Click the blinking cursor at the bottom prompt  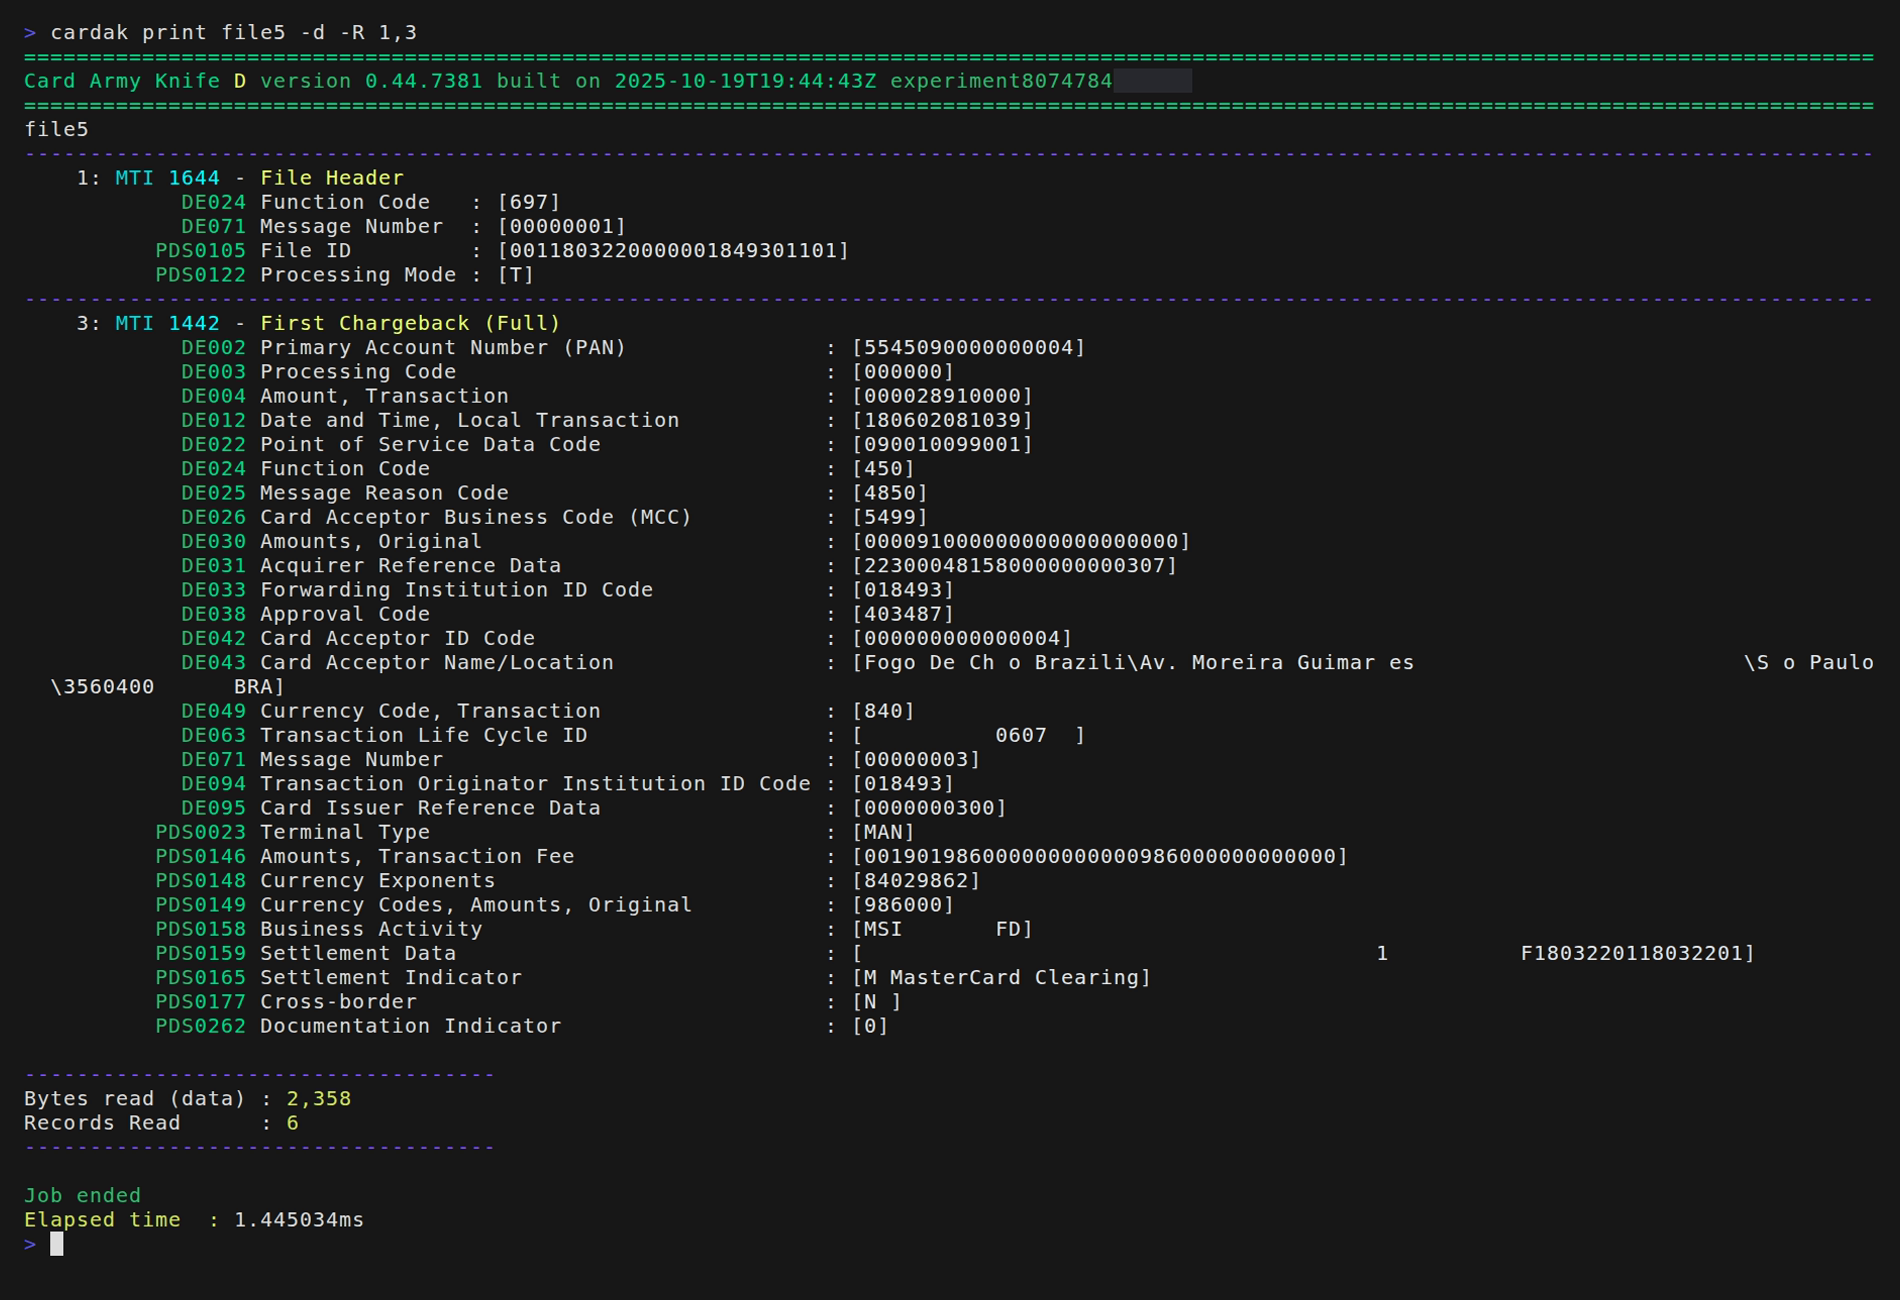(57, 1243)
